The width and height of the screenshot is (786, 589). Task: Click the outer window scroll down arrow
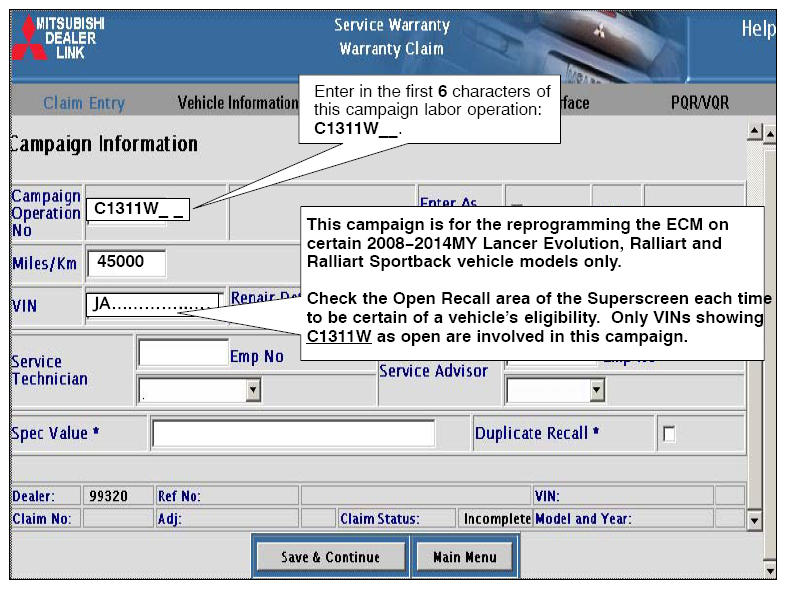770,570
